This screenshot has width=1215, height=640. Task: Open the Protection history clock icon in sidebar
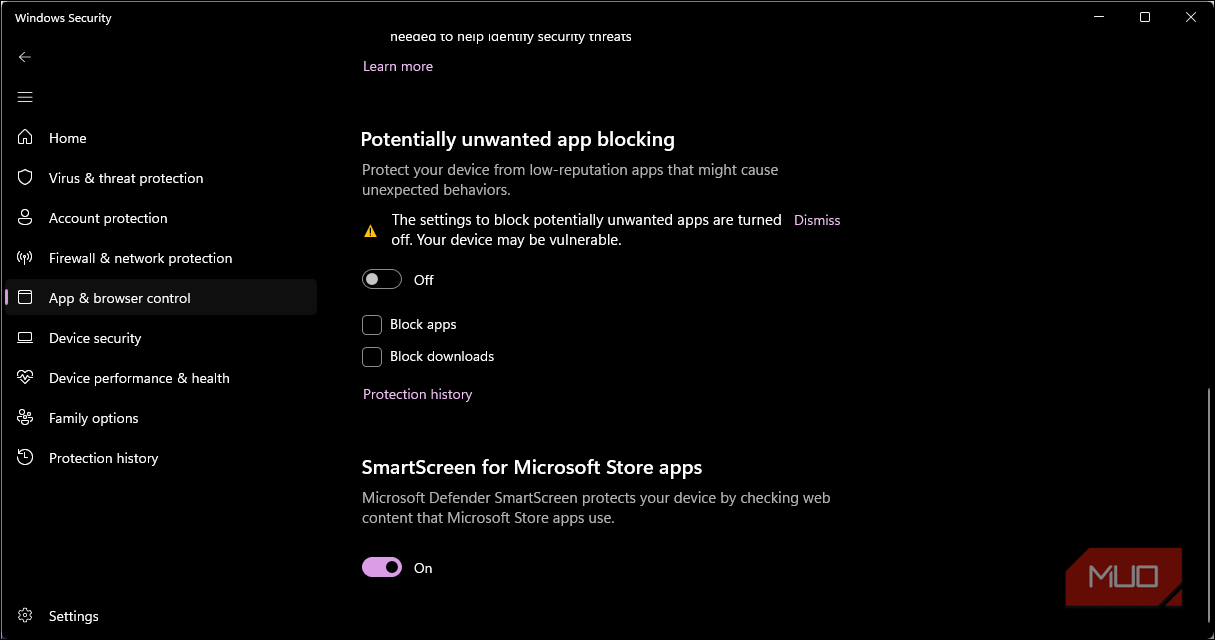pos(26,458)
